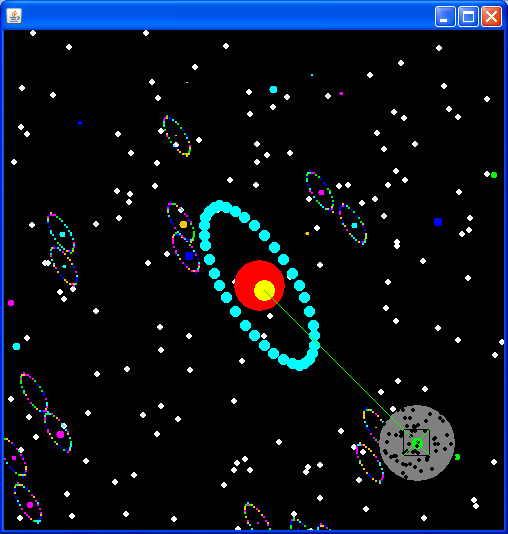This screenshot has height=534, width=508.
Task: Click the Java coffee cup icon in the title bar
Action: point(14,16)
